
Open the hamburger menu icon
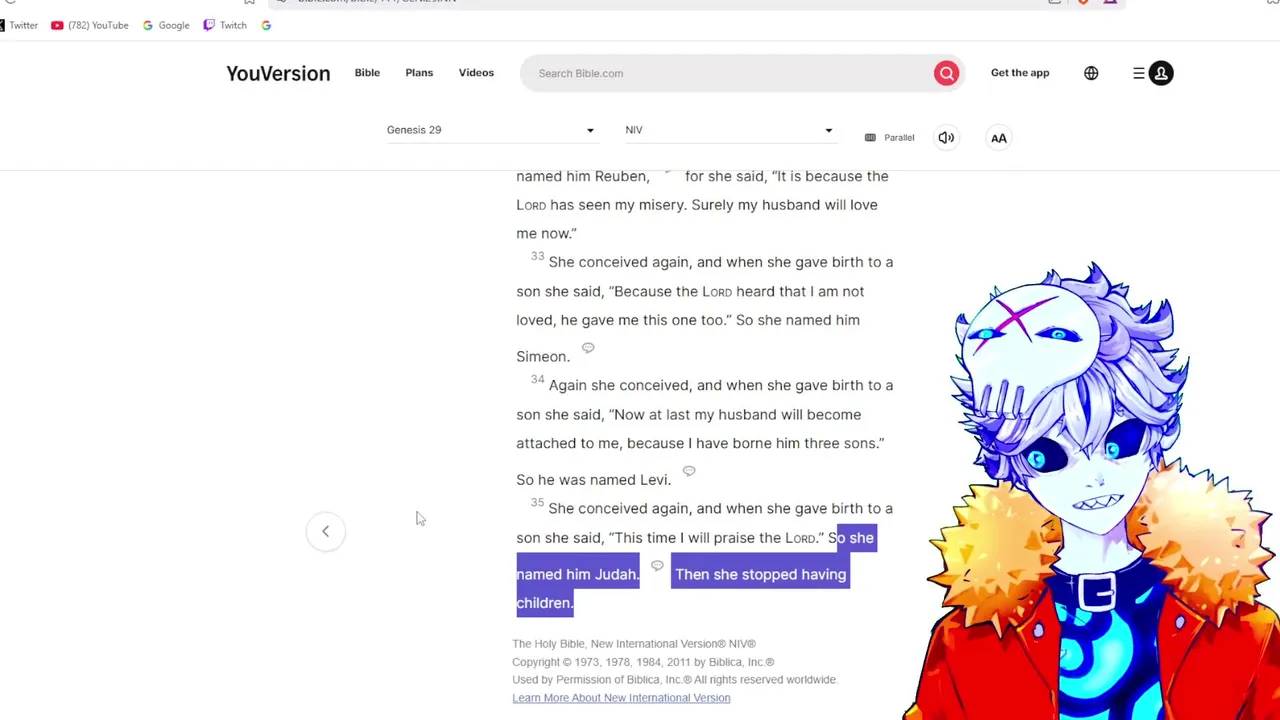click(x=1138, y=73)
